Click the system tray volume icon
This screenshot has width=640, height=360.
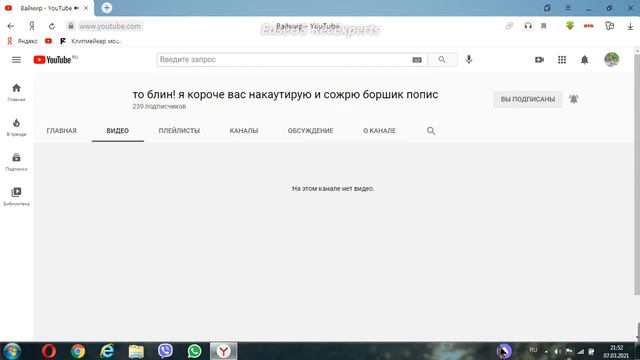tap(557, 351)
